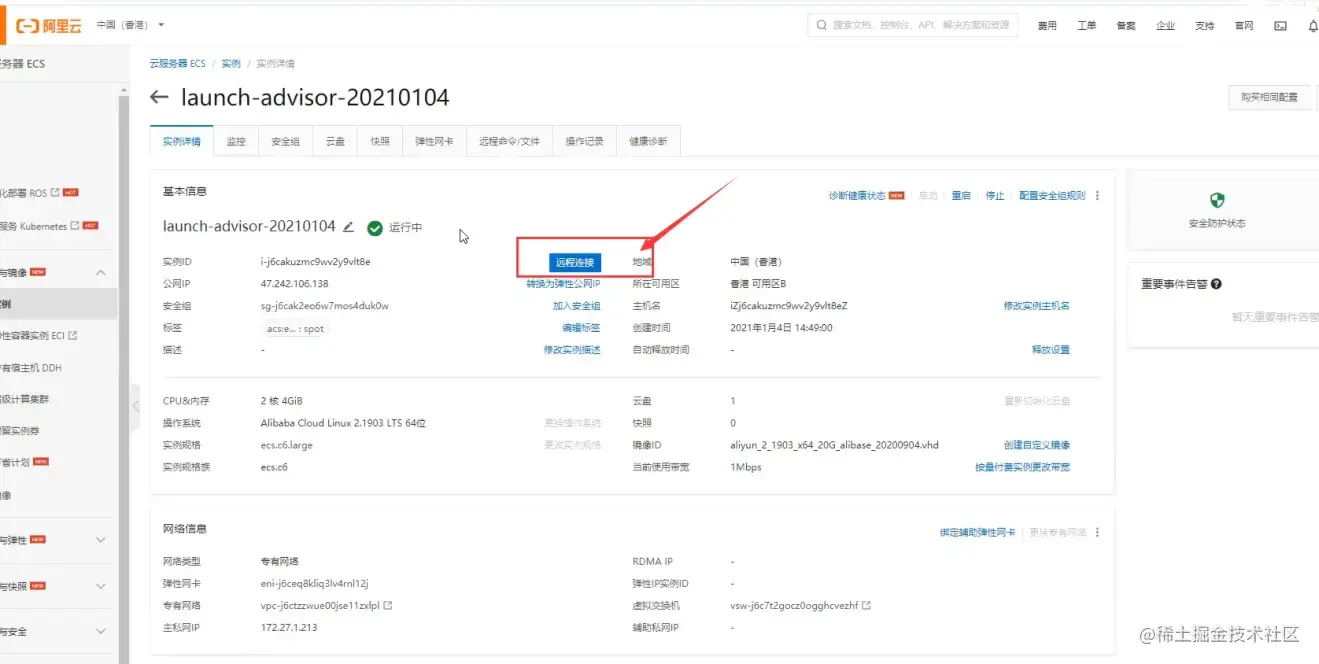Viewport: 1319px width, 664px height.
Task: Click the 重启 link
Action: (961, 196)
